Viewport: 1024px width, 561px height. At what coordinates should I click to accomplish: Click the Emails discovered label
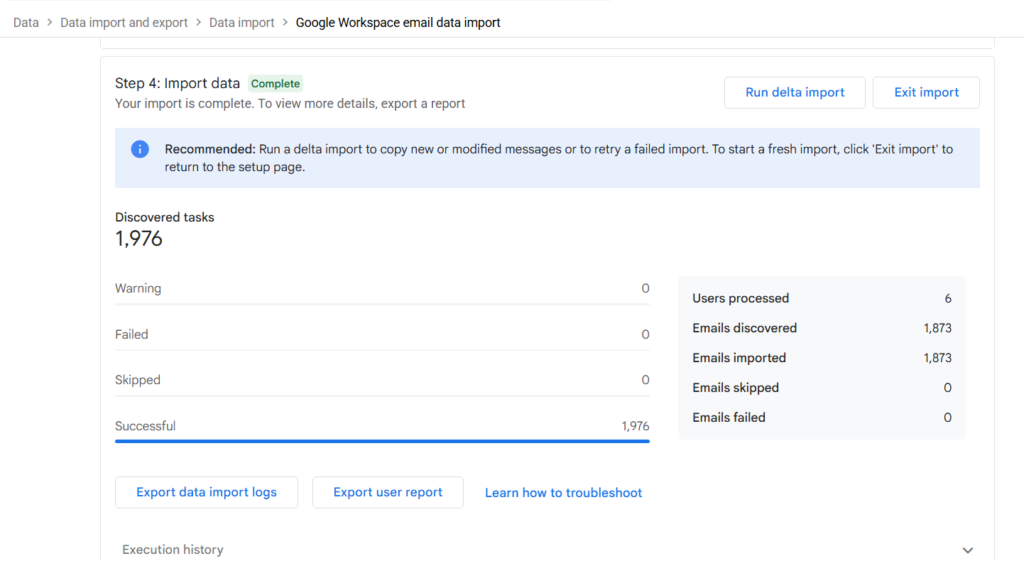(x=744, y=329)
